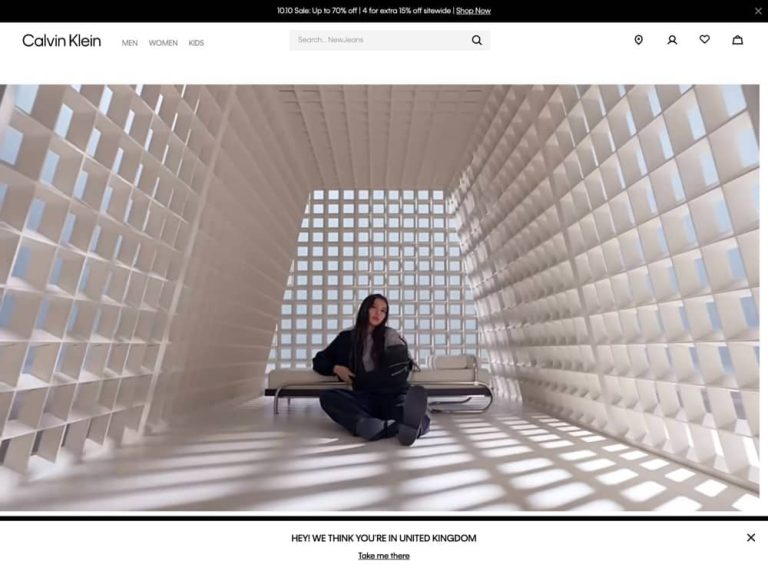
Task: Open the store locator pin icon
Action: (x=638, y=40)
